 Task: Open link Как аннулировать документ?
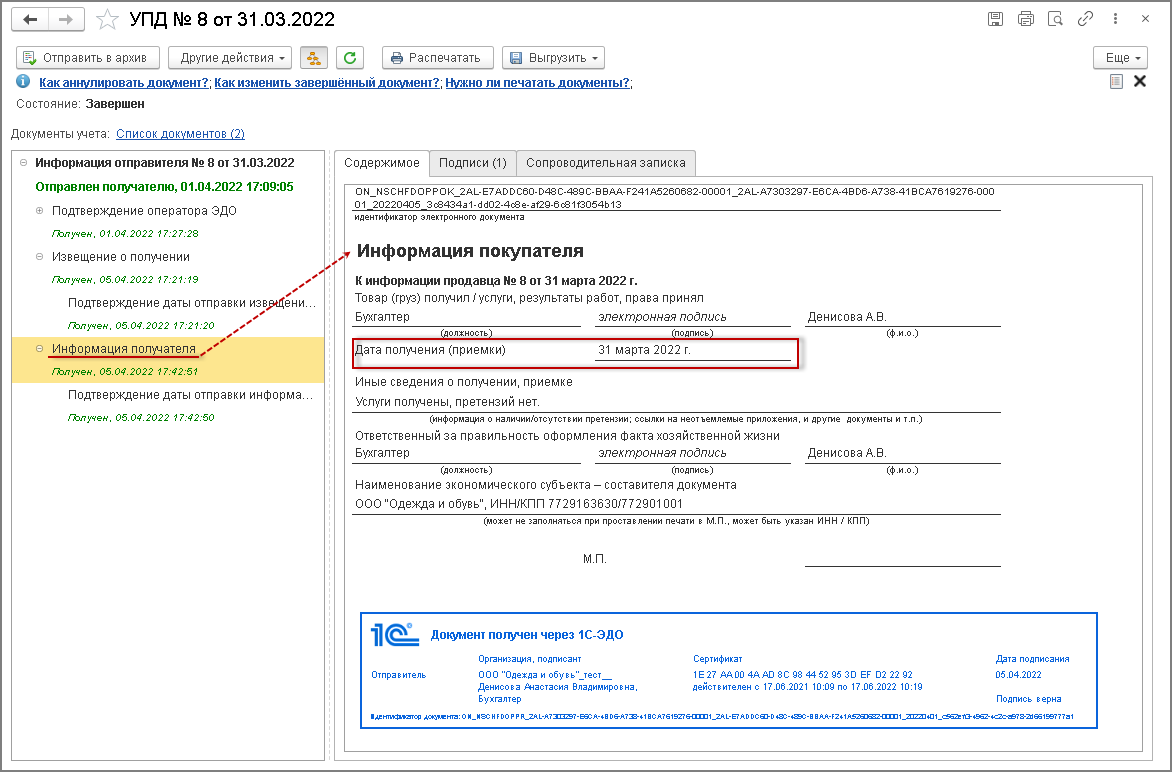(124, 83)
